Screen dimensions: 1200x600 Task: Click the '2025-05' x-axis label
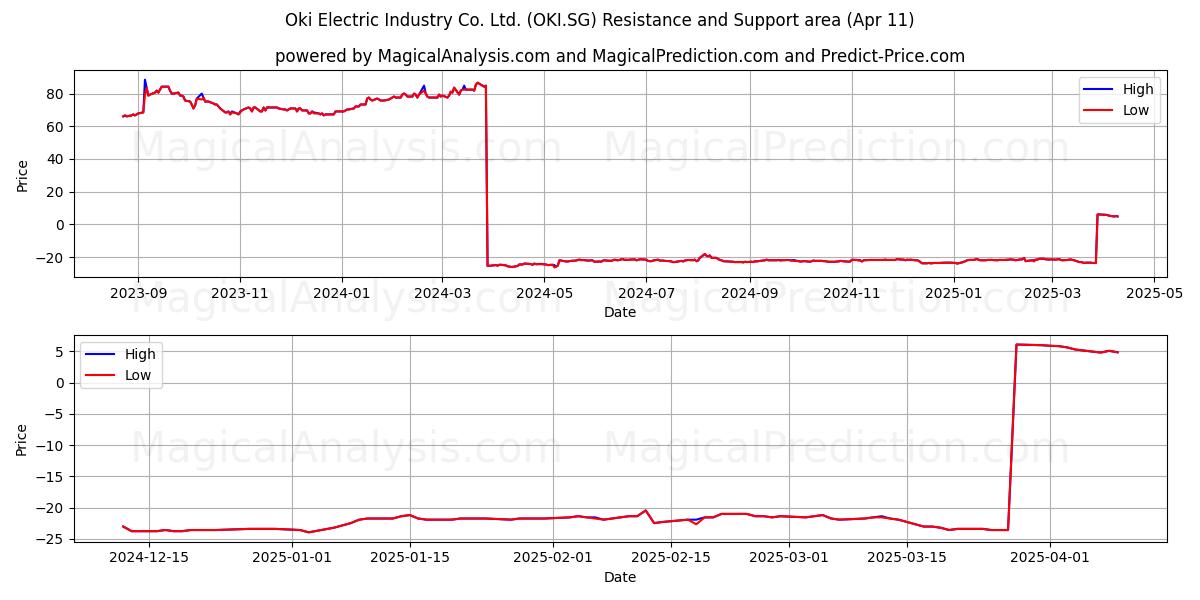[x=1154, y=293]
